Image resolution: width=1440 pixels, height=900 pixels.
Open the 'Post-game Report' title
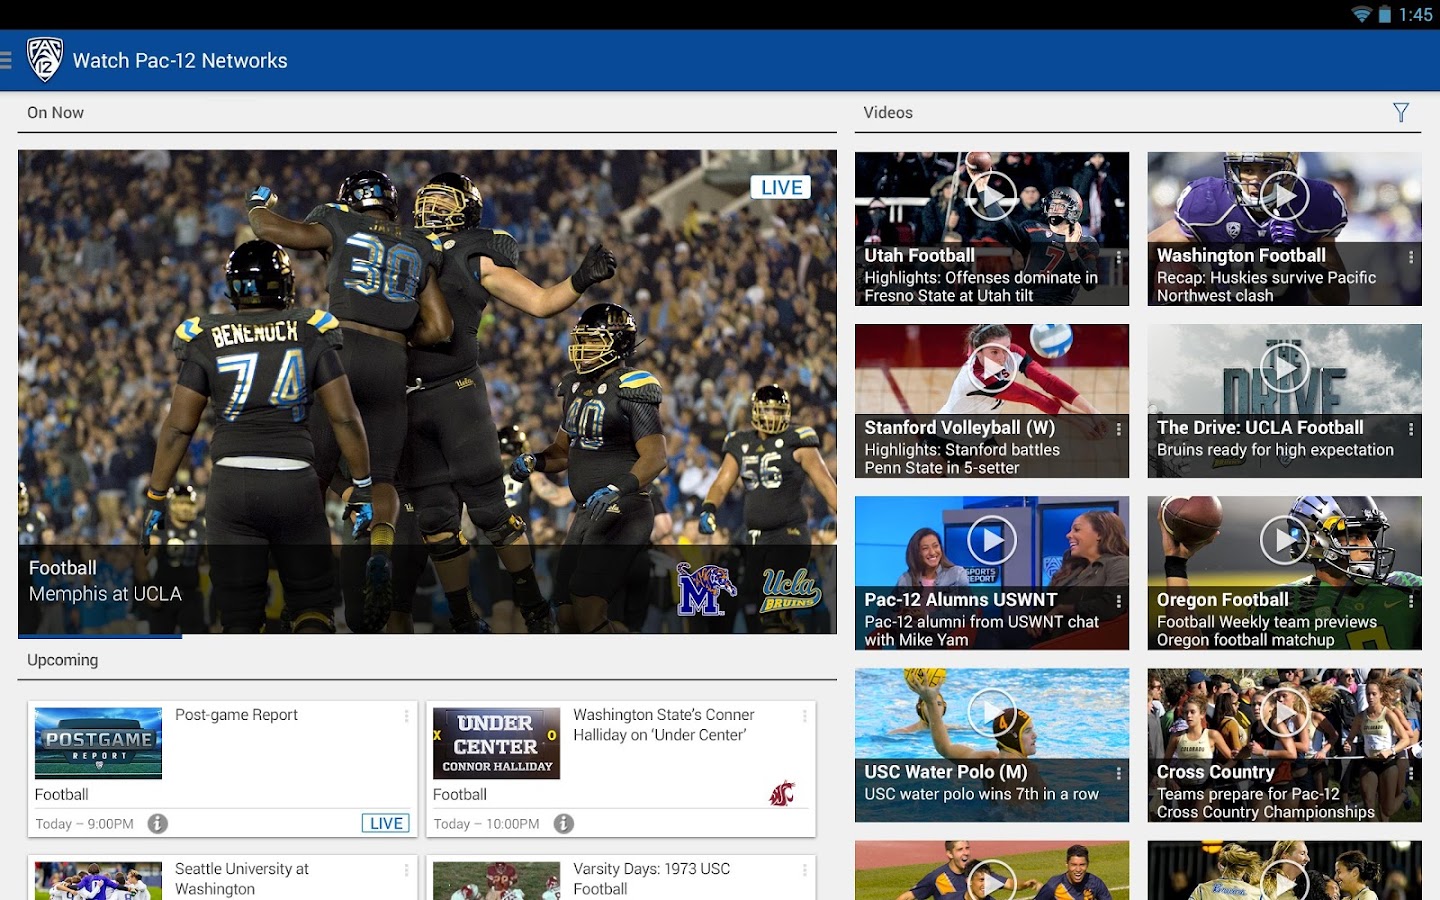pyautogui.click(x=236, y=715)
